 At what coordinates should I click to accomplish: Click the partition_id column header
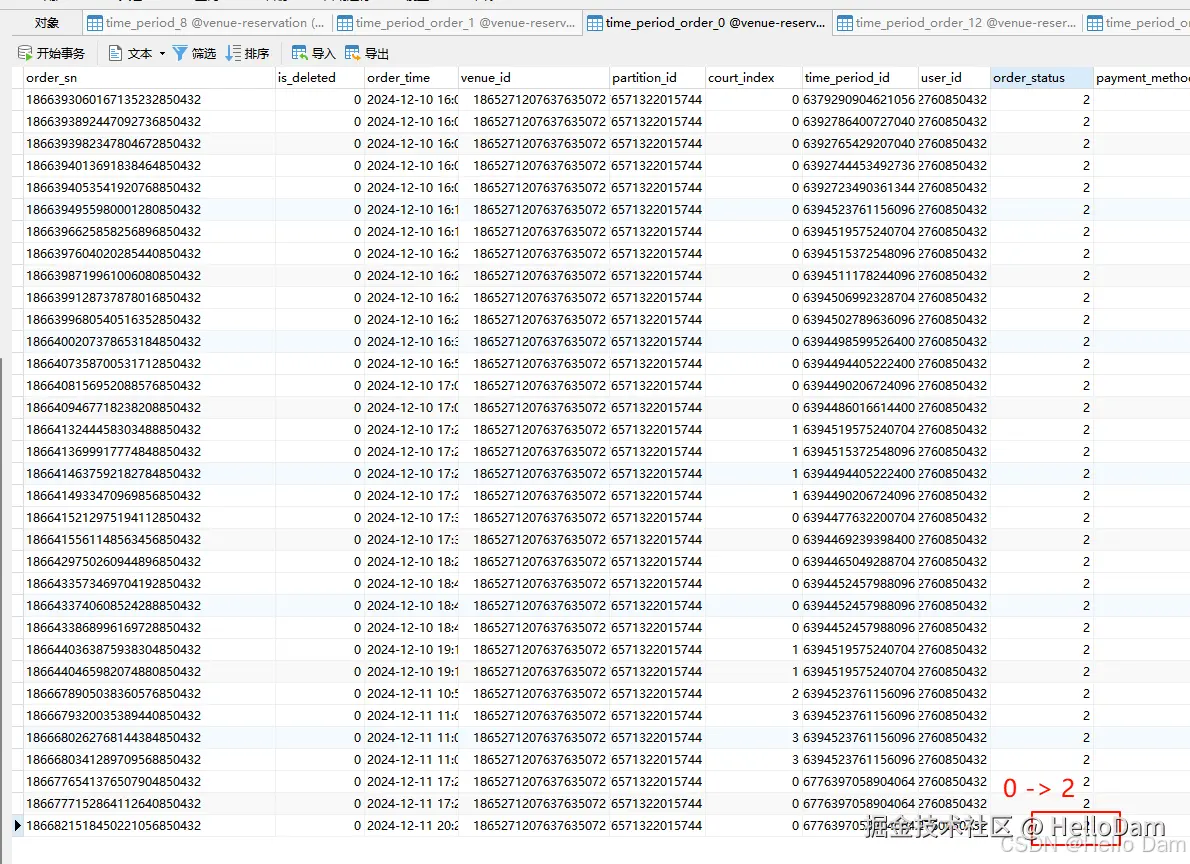click(657, 77)
